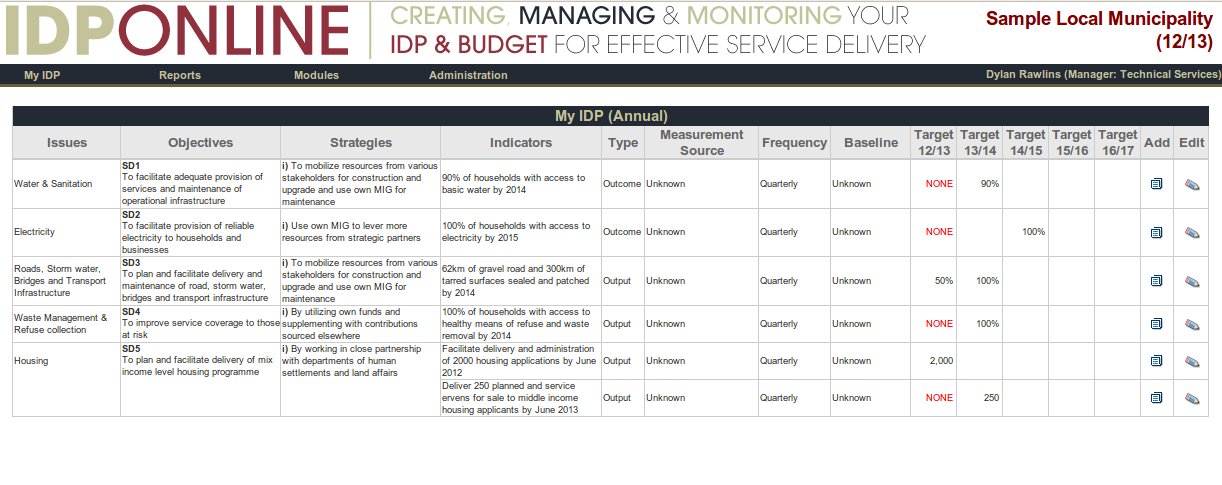Click the Type column header
The image size is (1222, 485).
pos(623,143)
